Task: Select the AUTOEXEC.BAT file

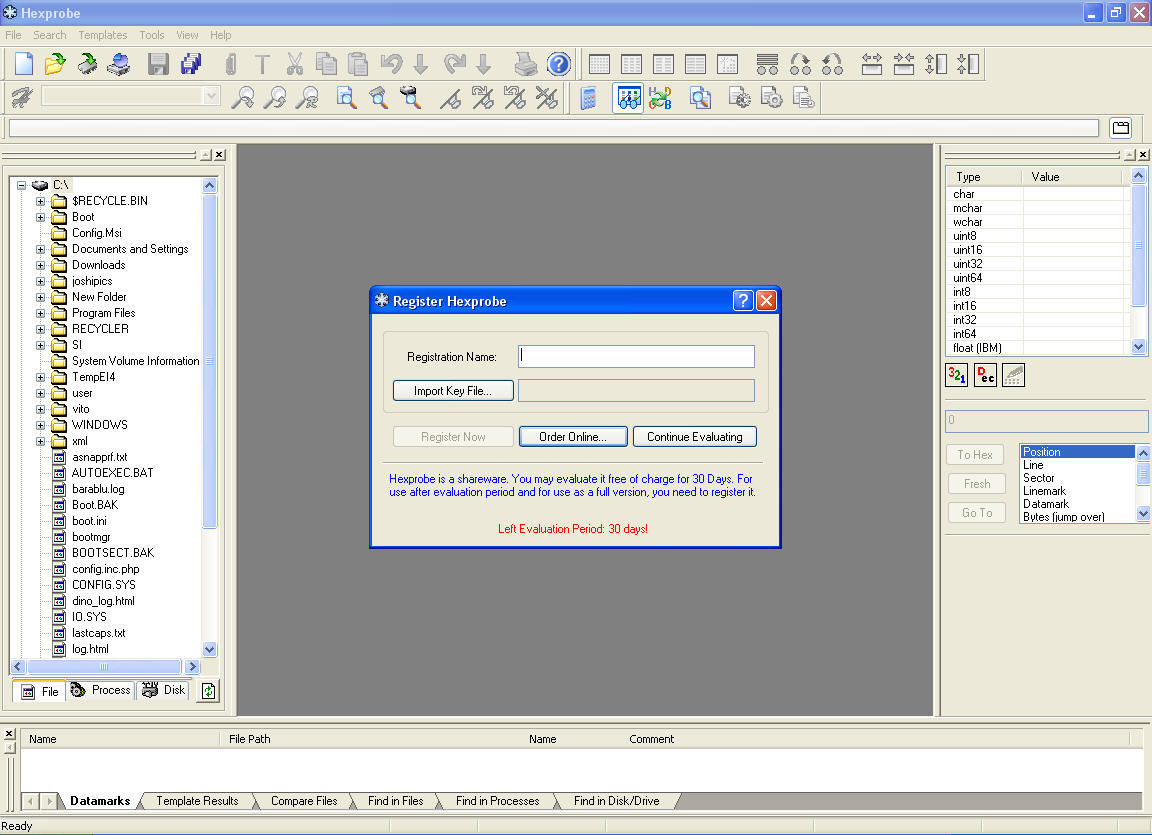Action: coord(112,473)
